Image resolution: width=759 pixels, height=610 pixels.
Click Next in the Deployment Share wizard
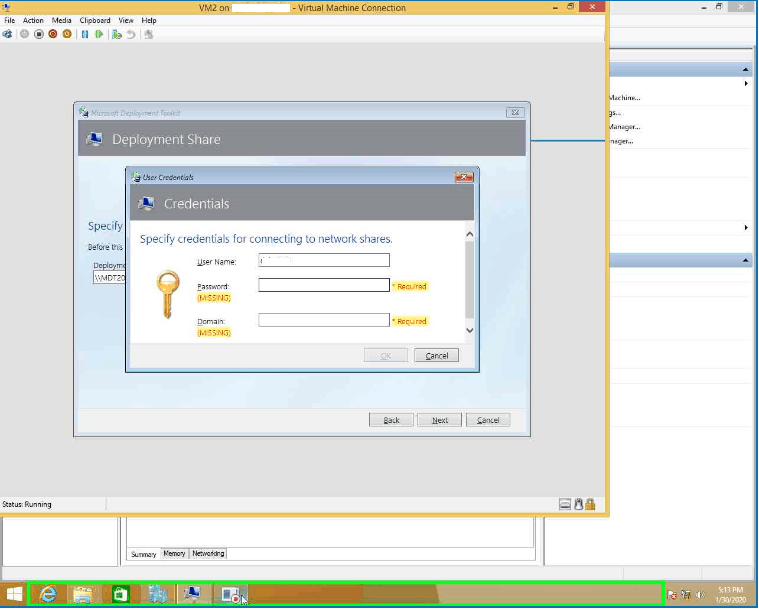[x=440, y=420]
